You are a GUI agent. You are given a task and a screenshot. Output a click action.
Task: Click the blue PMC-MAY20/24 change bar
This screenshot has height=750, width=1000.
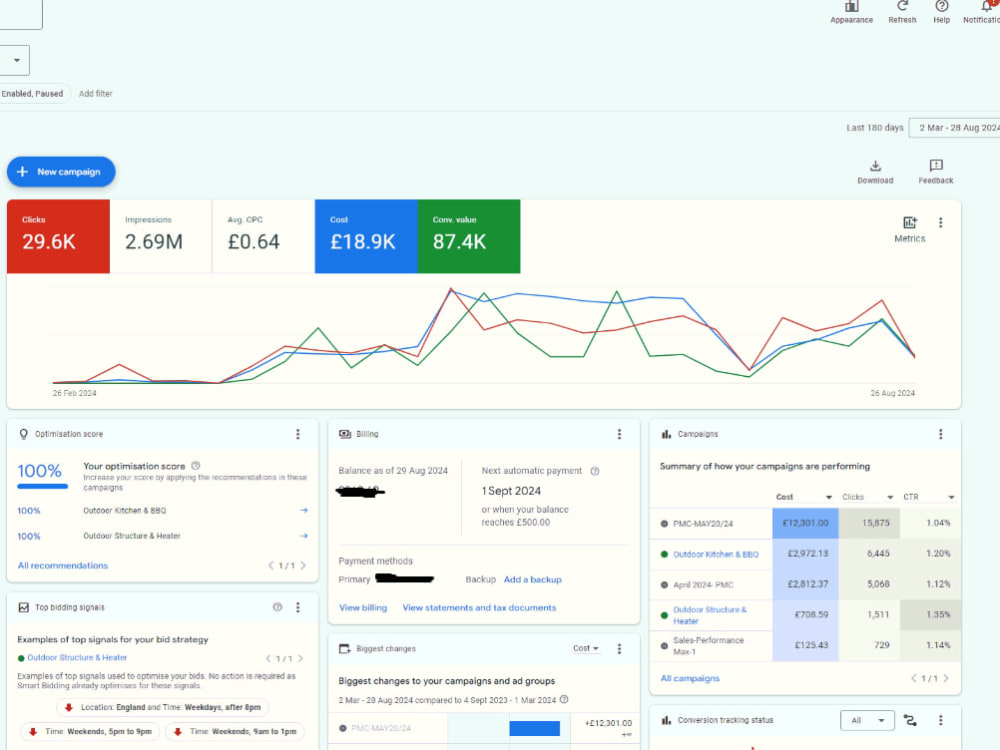pos(534,728)
